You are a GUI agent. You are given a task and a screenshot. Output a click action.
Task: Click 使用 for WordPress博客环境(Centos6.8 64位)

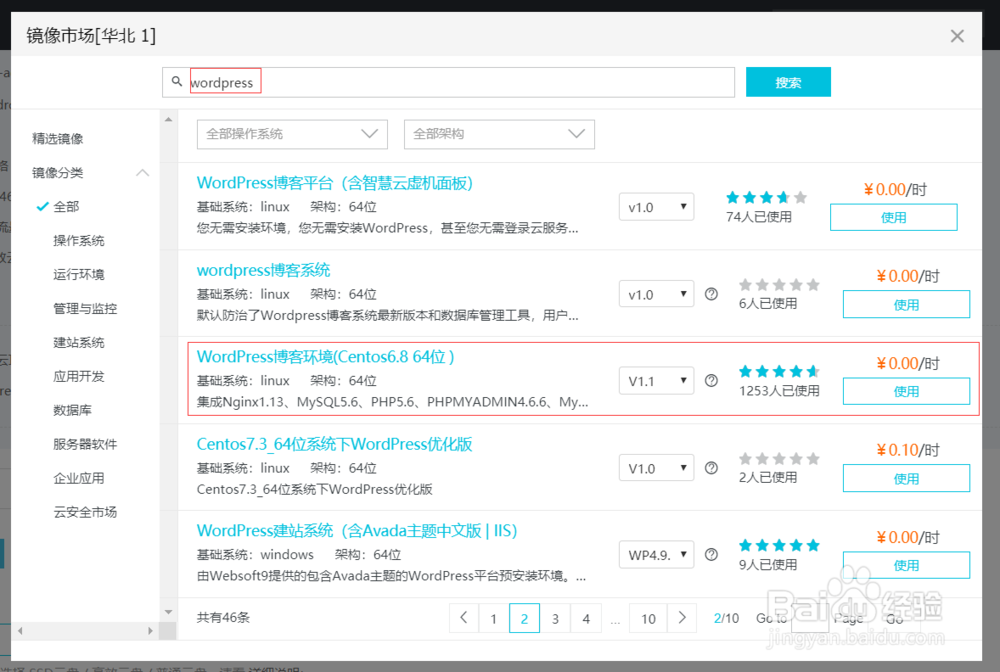[x=906, y=391]
